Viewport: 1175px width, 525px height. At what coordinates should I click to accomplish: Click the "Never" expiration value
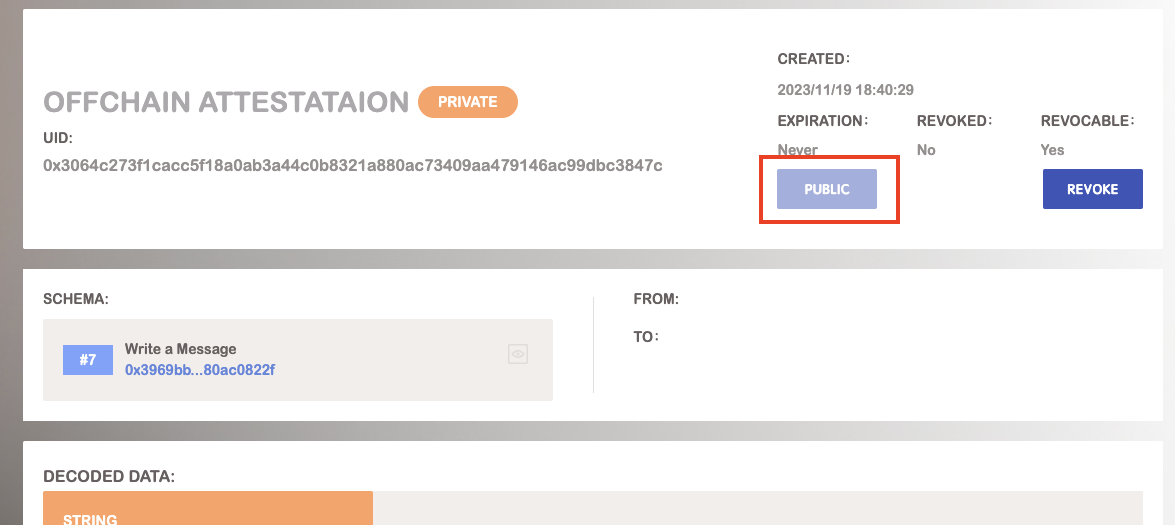point(797,150)
